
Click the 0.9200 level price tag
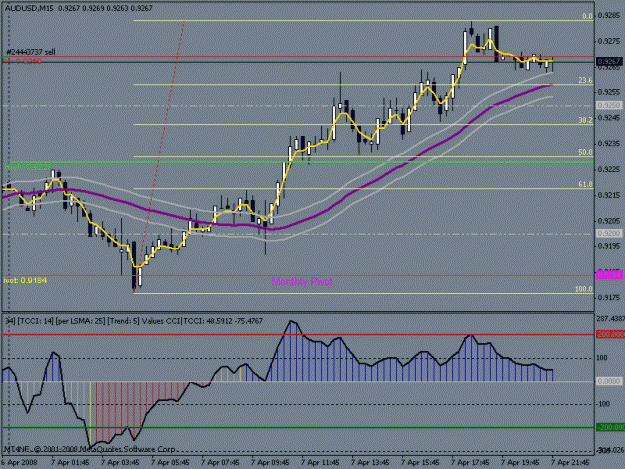[609, 234]
